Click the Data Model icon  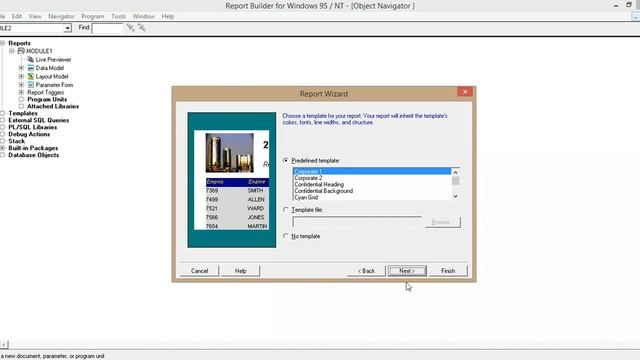coord(31,68)
